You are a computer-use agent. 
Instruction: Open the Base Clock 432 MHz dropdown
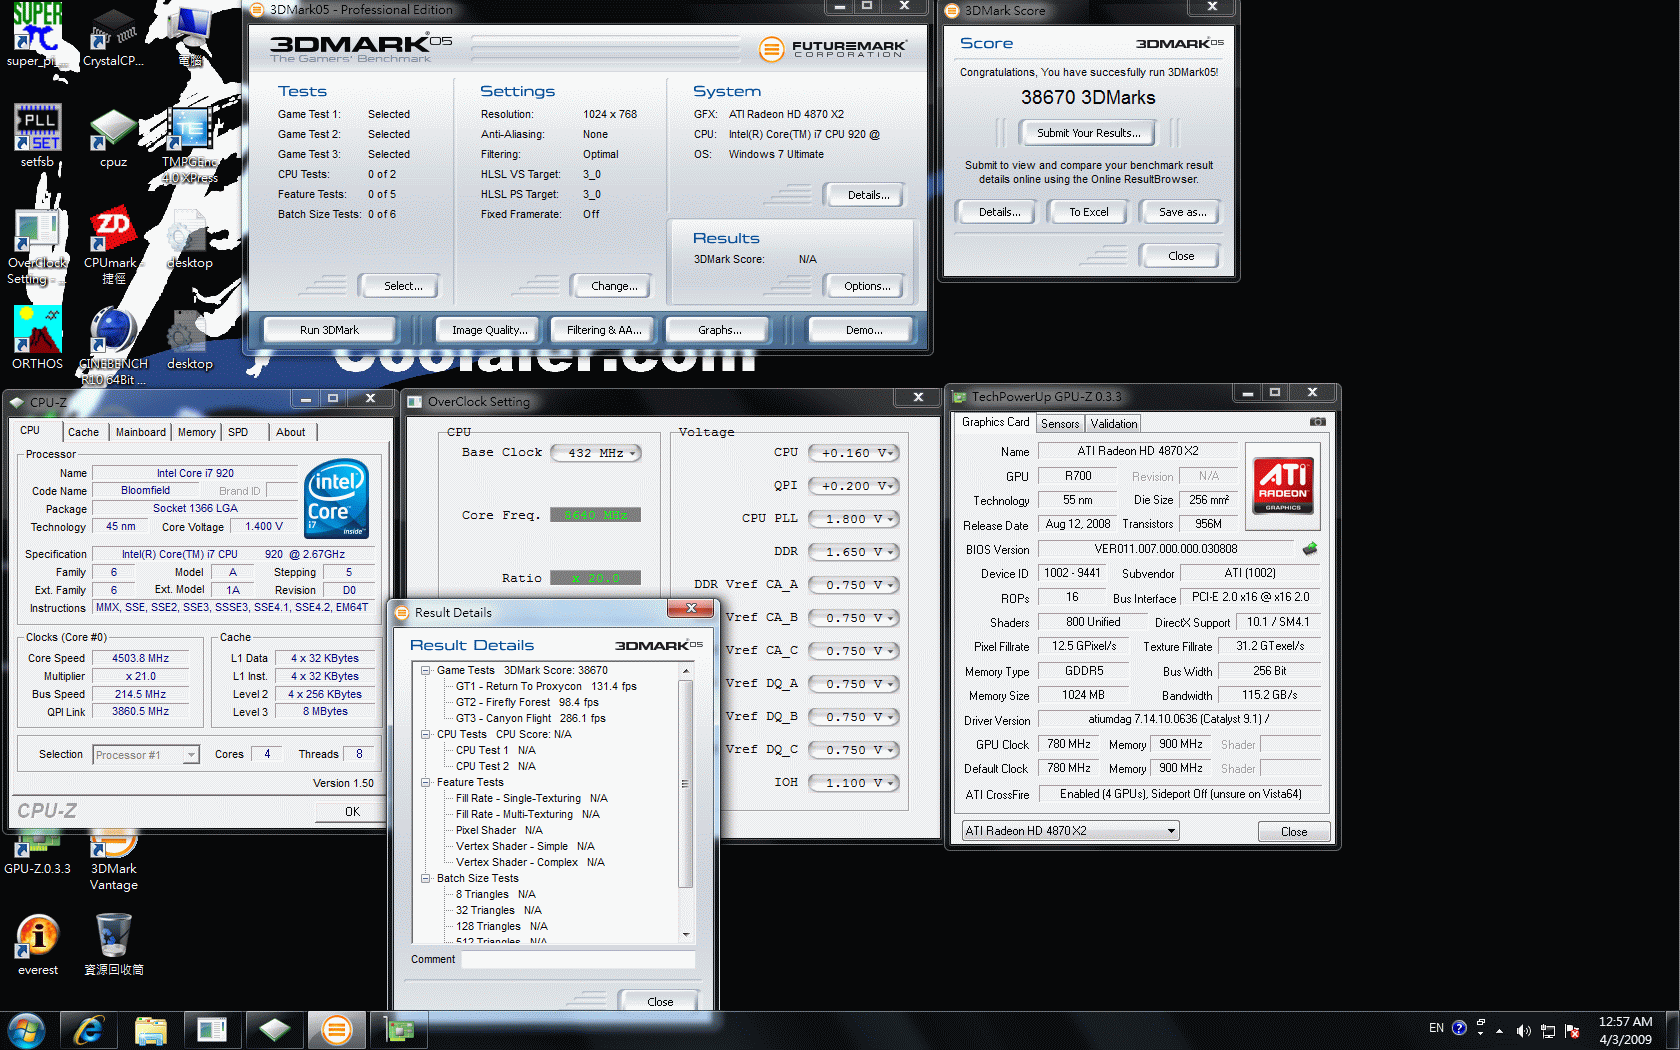[597, 453]
